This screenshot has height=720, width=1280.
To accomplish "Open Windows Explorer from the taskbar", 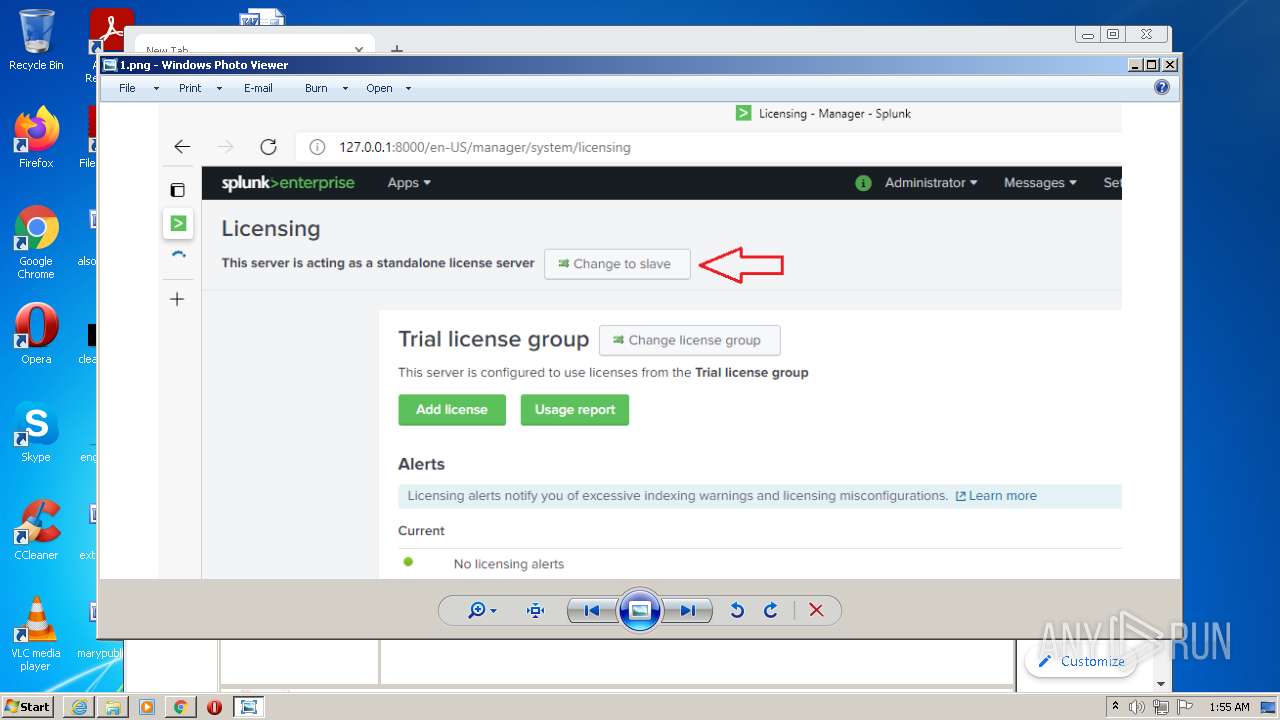I will tap(113, 707).
